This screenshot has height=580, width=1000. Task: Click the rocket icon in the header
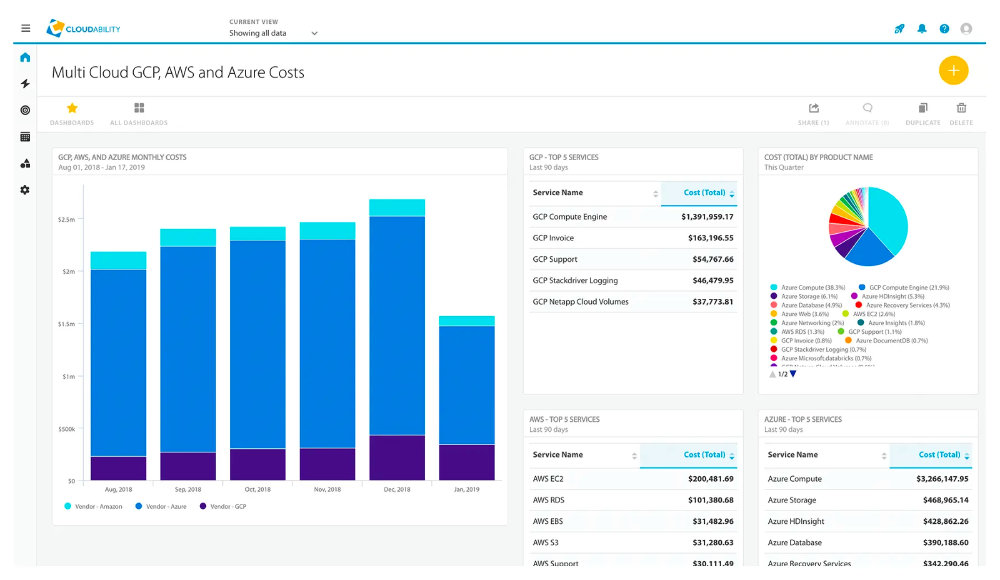[898, 28]
